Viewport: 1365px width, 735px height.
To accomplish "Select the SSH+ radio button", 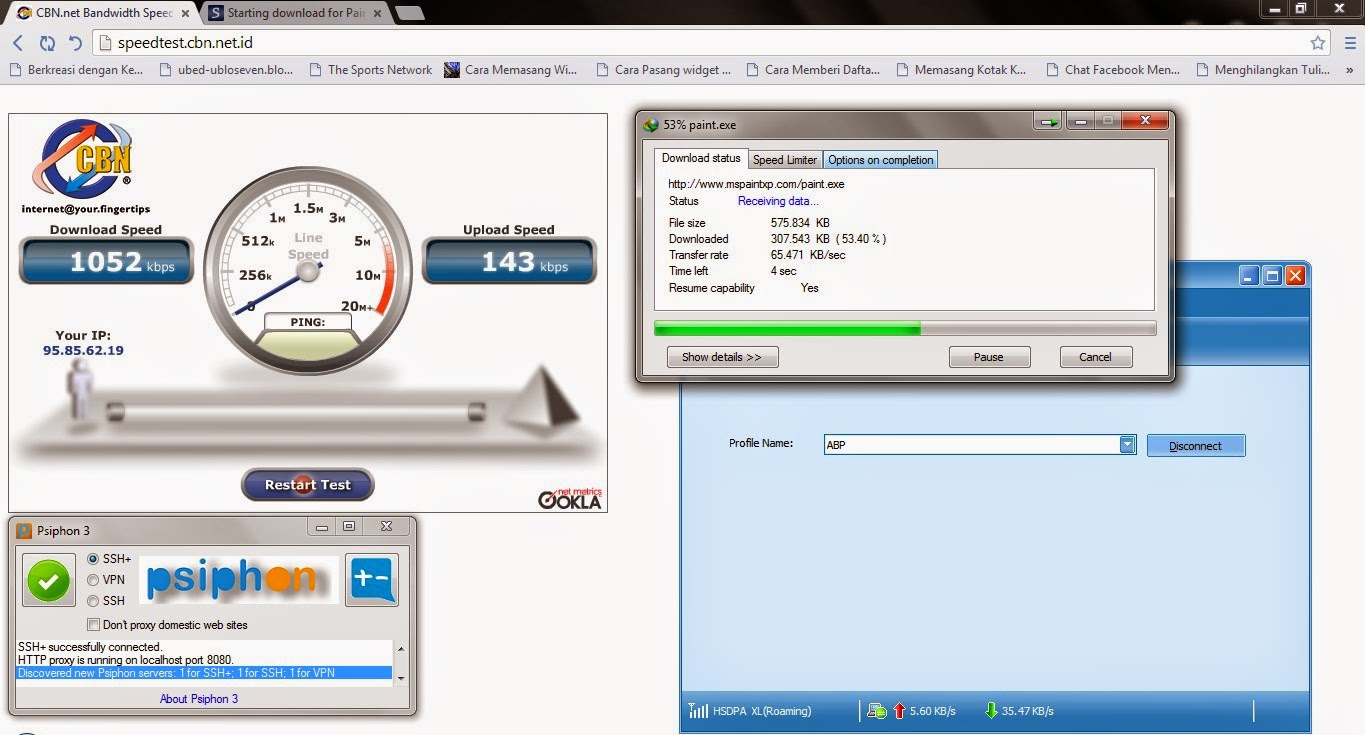I will (94, 559).
